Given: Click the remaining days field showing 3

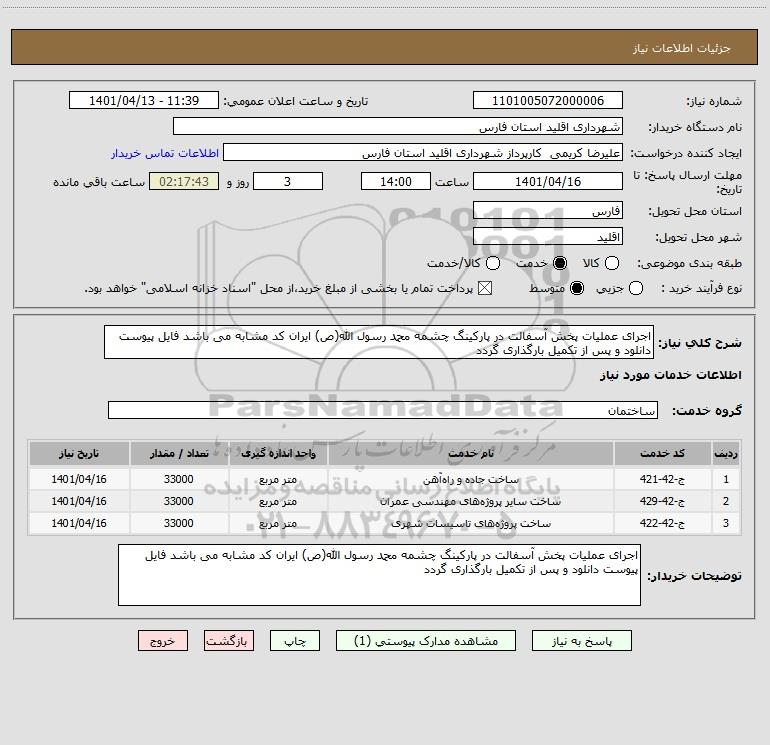Looking at the screenshot, I should click(288, 181).
